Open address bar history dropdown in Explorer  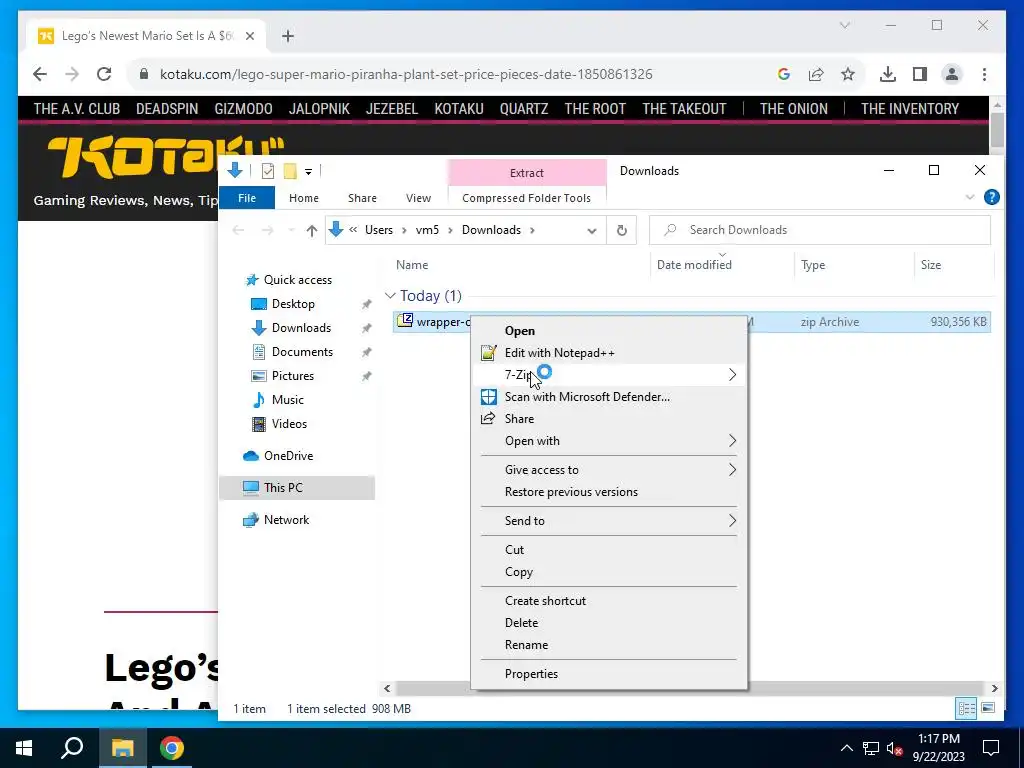tap(592, 231)
